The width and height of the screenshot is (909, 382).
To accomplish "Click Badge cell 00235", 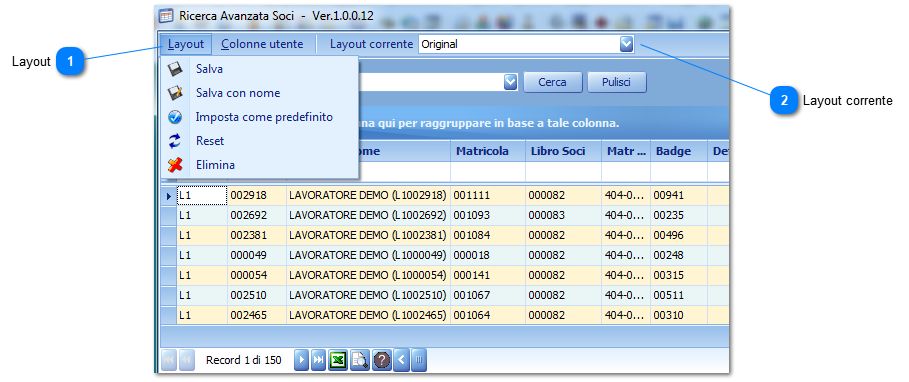I will (x=679, y=216).
